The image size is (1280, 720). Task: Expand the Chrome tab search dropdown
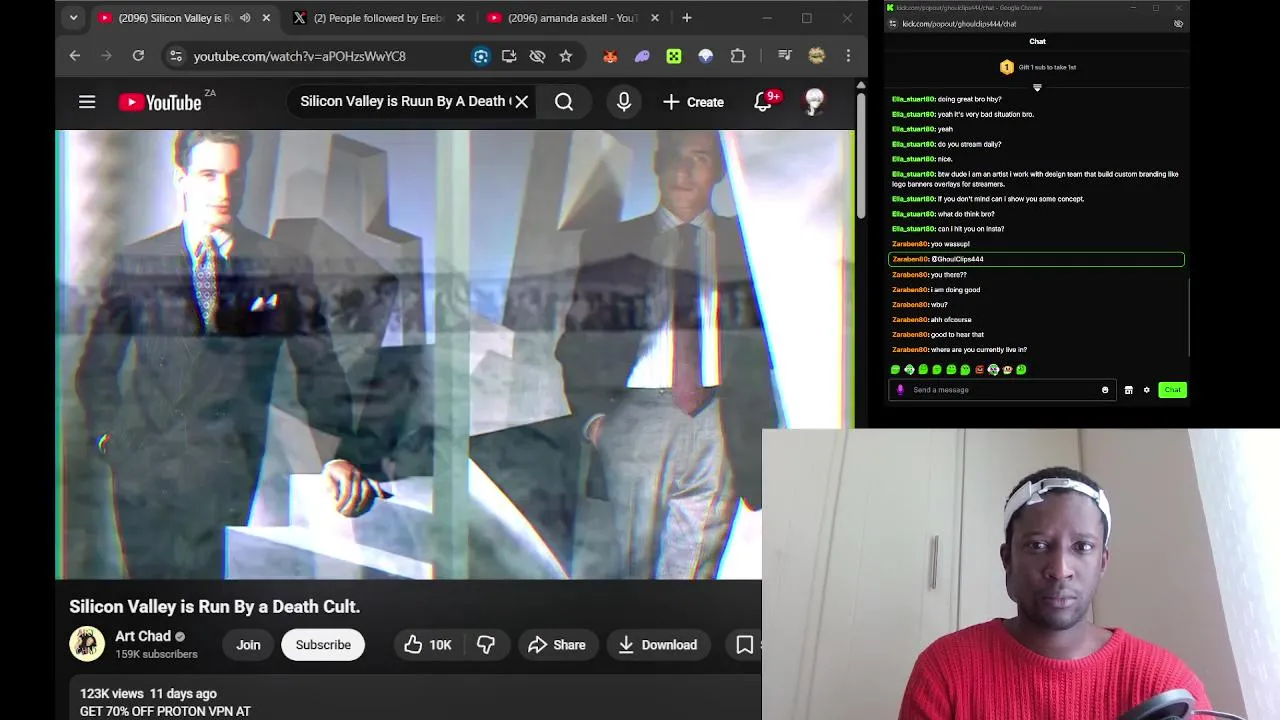[x=73, y=18]
